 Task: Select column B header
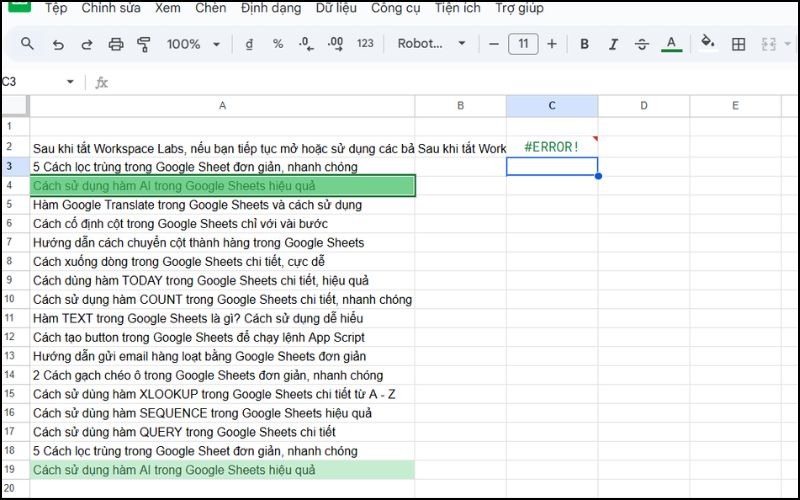point(460,106)
